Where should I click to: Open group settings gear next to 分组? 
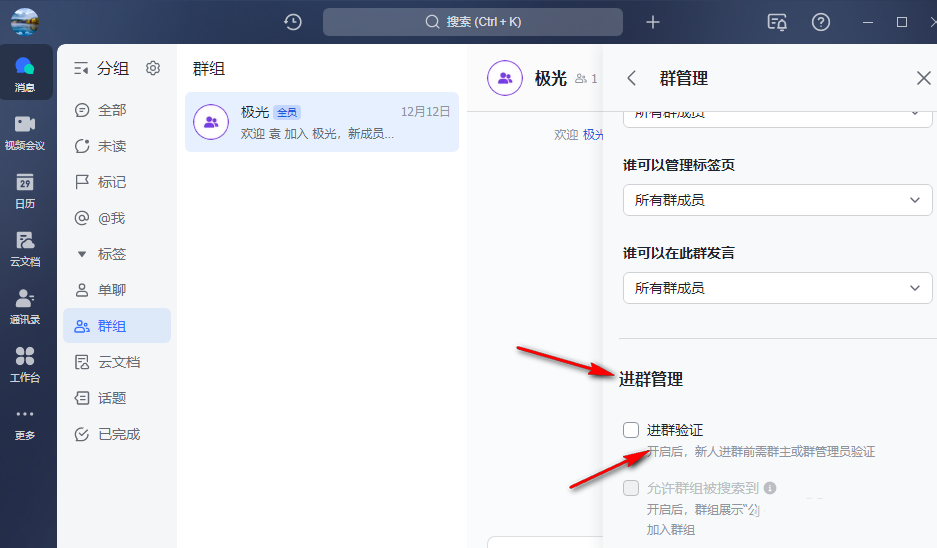tap(153, 68)
